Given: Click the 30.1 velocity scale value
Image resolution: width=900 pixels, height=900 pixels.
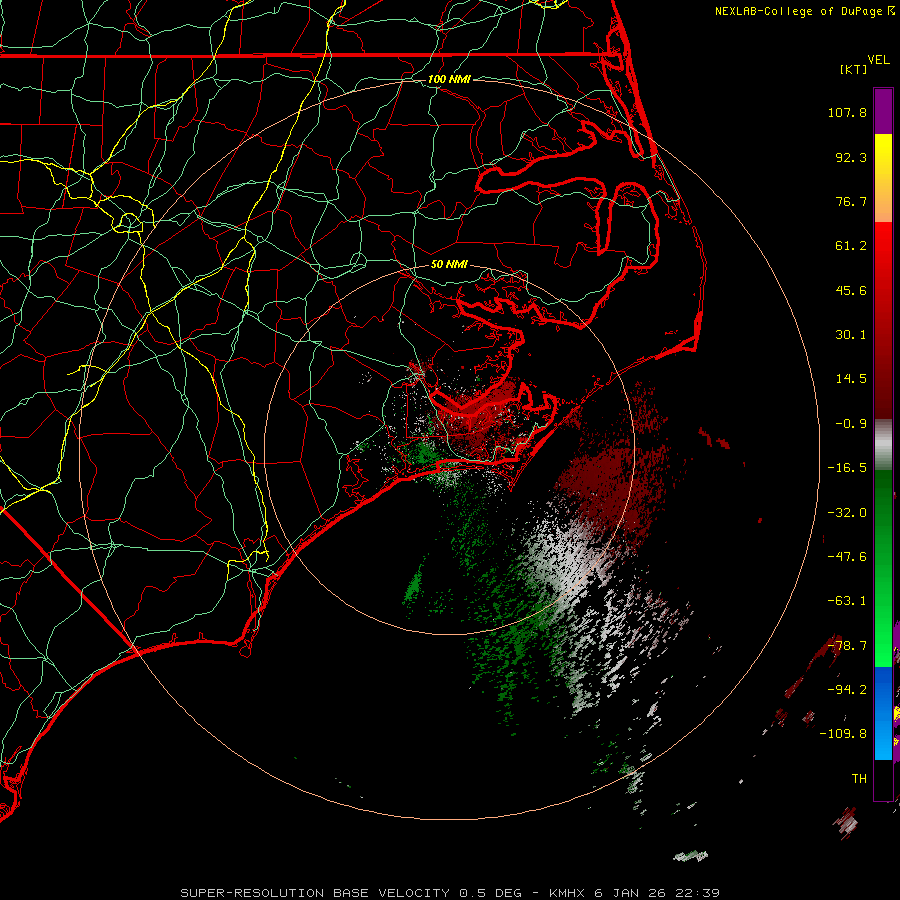Looking at the screenshot, I should [x=851, y=335].
